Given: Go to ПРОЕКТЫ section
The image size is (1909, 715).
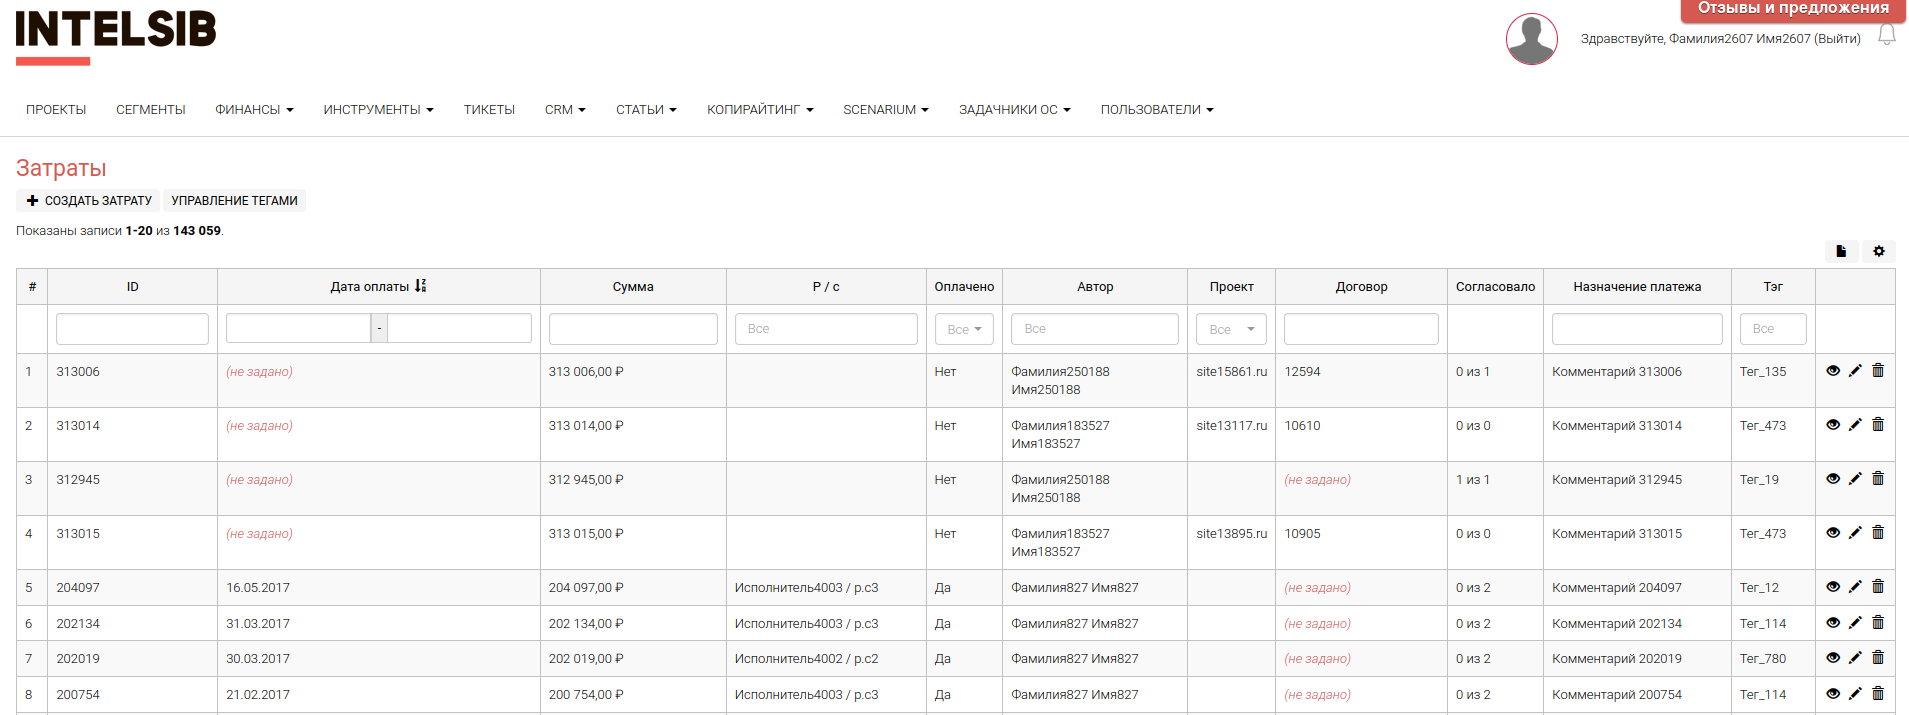Looking at the screenshot, I should (56, 110).
